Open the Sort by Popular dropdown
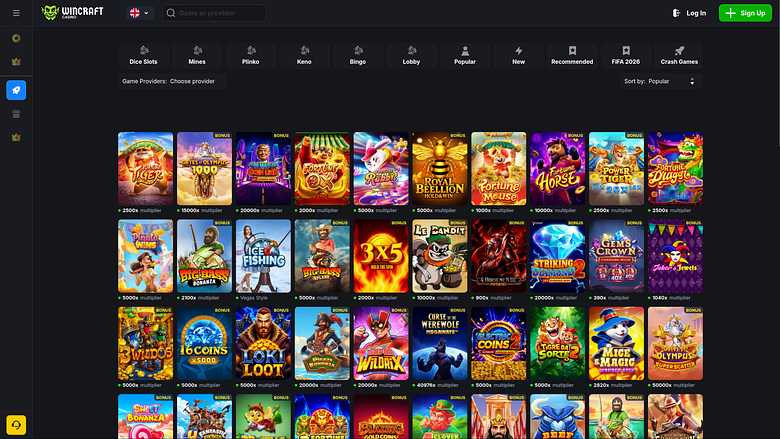Viewport: 780px width, 439px height. [661, 81]
